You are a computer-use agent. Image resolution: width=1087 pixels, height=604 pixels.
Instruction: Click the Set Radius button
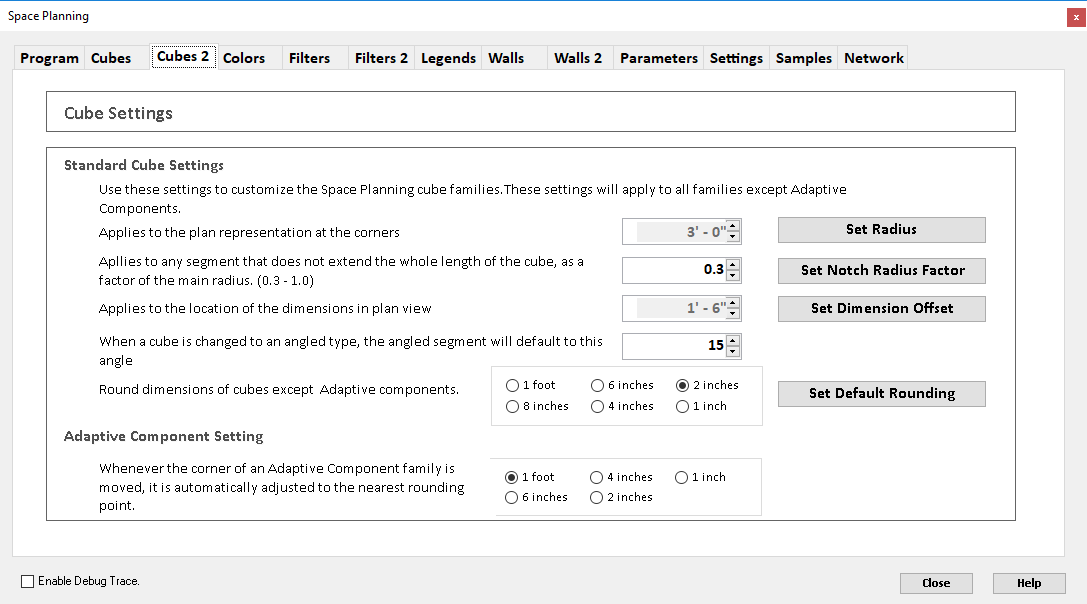881,230
